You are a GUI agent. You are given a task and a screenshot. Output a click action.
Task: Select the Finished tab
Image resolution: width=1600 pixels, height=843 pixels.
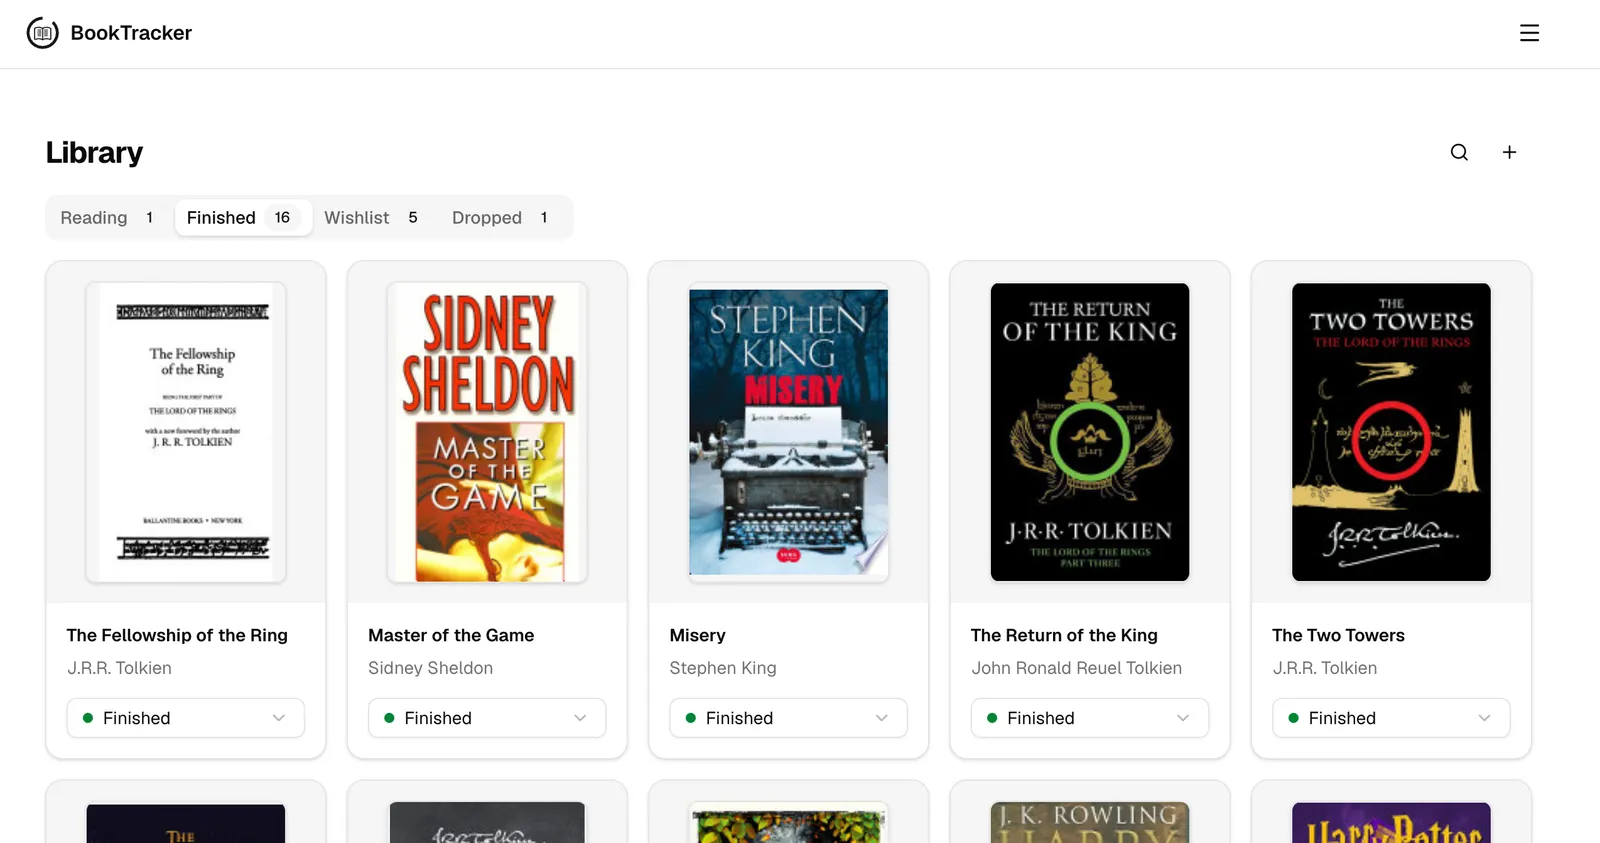(x=243, y=217)
